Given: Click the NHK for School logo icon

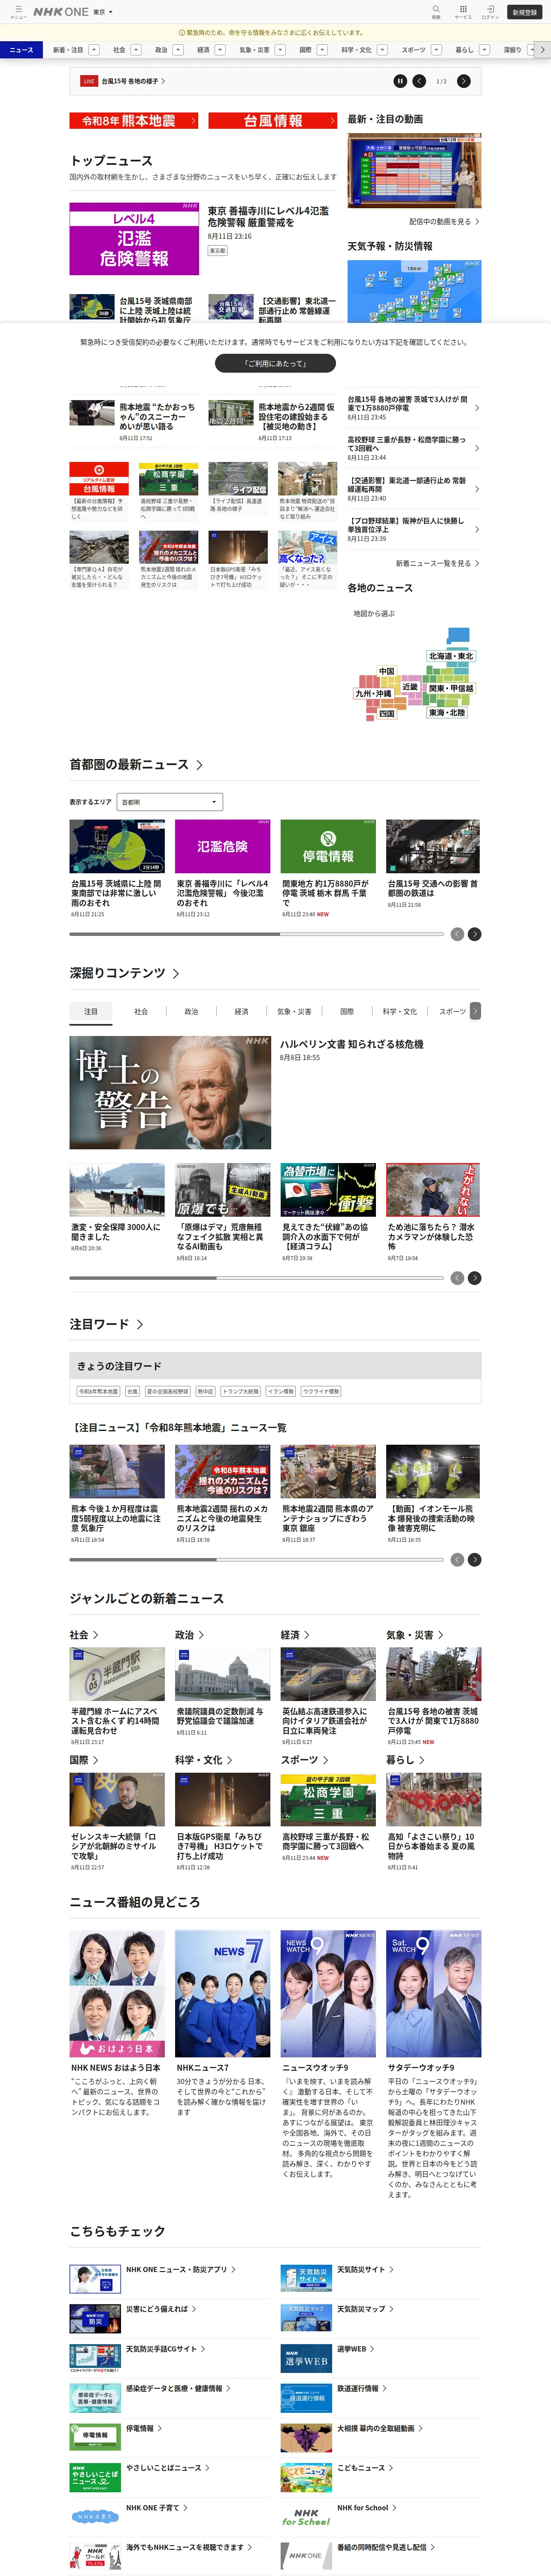Looking at the screenshot, I should point(306,2517).
